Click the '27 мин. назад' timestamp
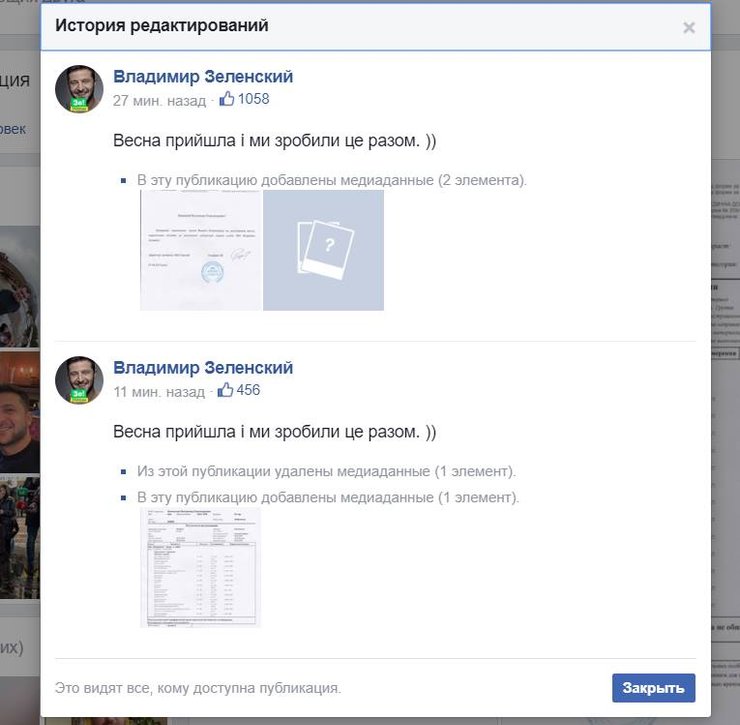Image resolution: width=740 pixels, height=725 pixels. pyautogui.click(x=159, y=100)
